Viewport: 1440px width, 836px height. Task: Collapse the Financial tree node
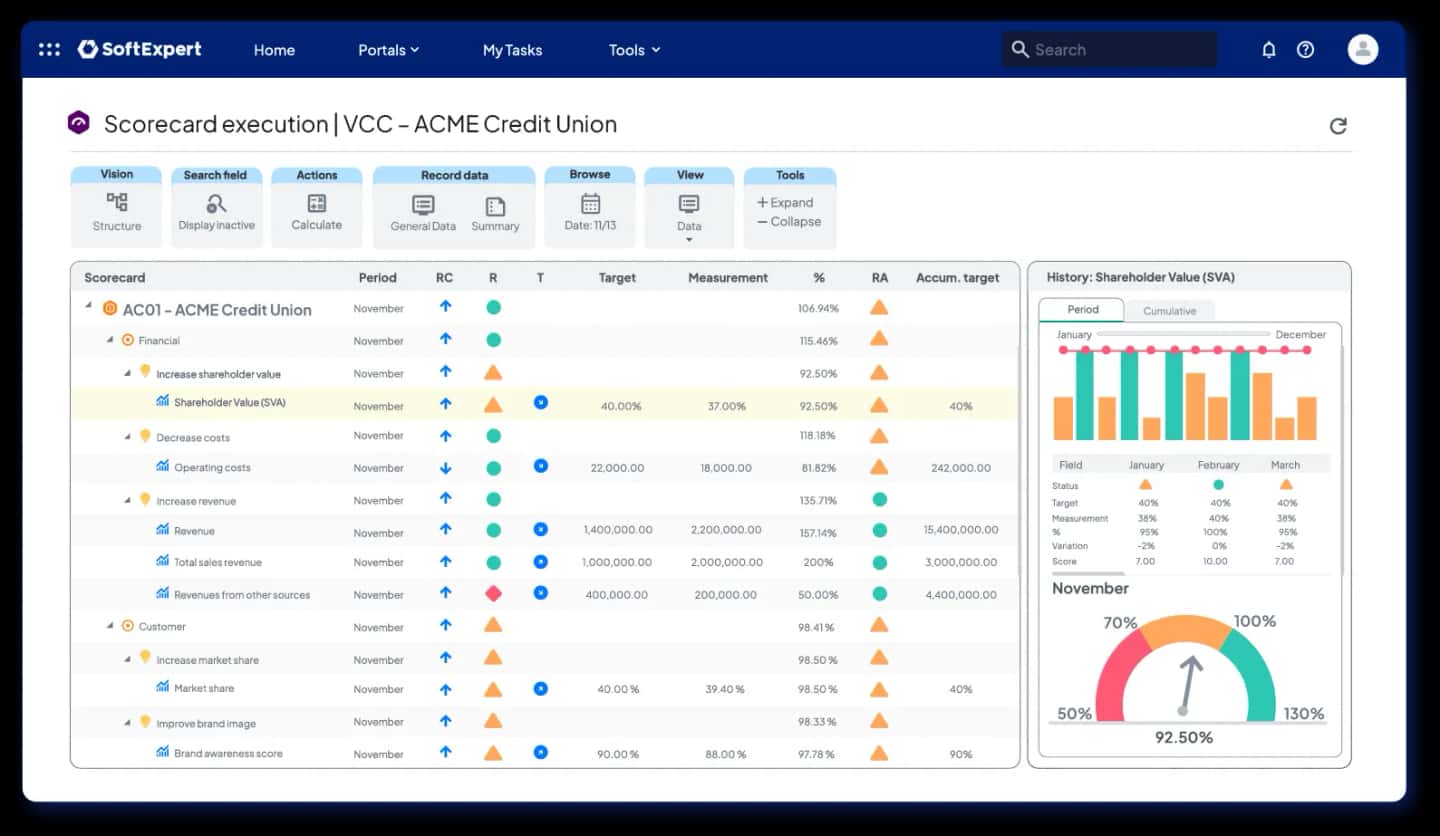tap(110, 340)
